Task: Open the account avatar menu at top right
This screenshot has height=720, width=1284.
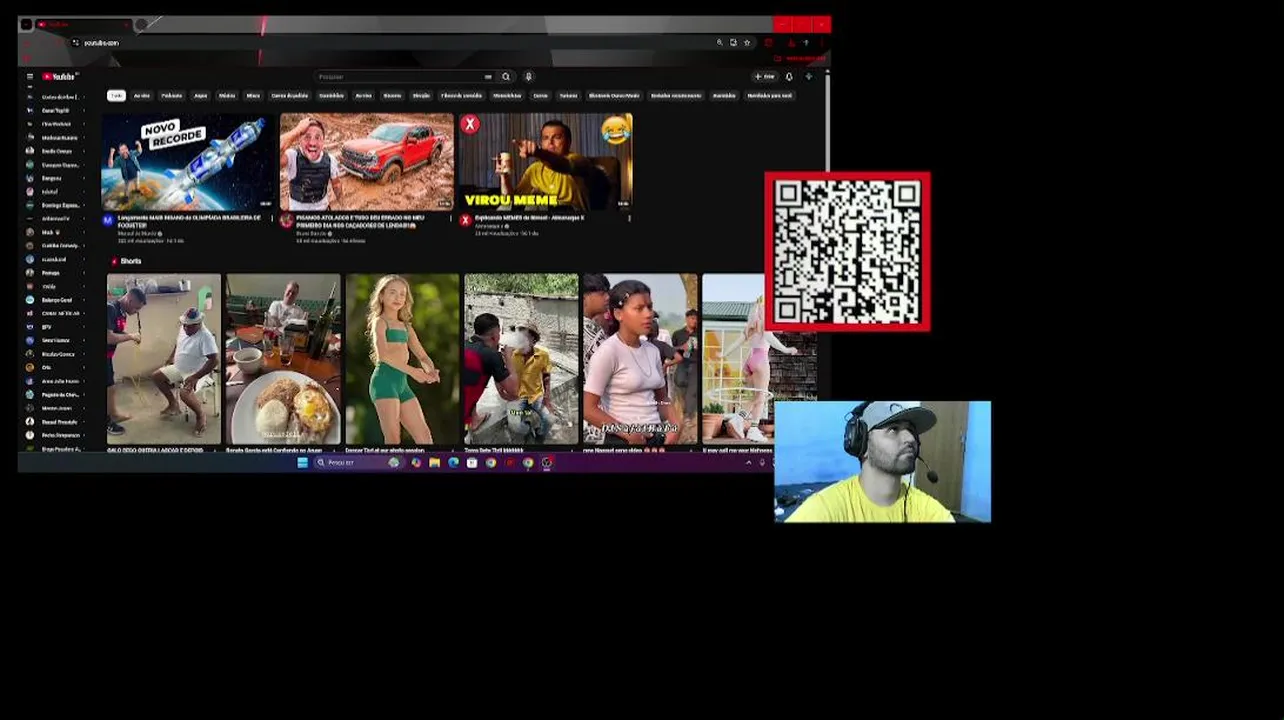Action: pos(809,76)
